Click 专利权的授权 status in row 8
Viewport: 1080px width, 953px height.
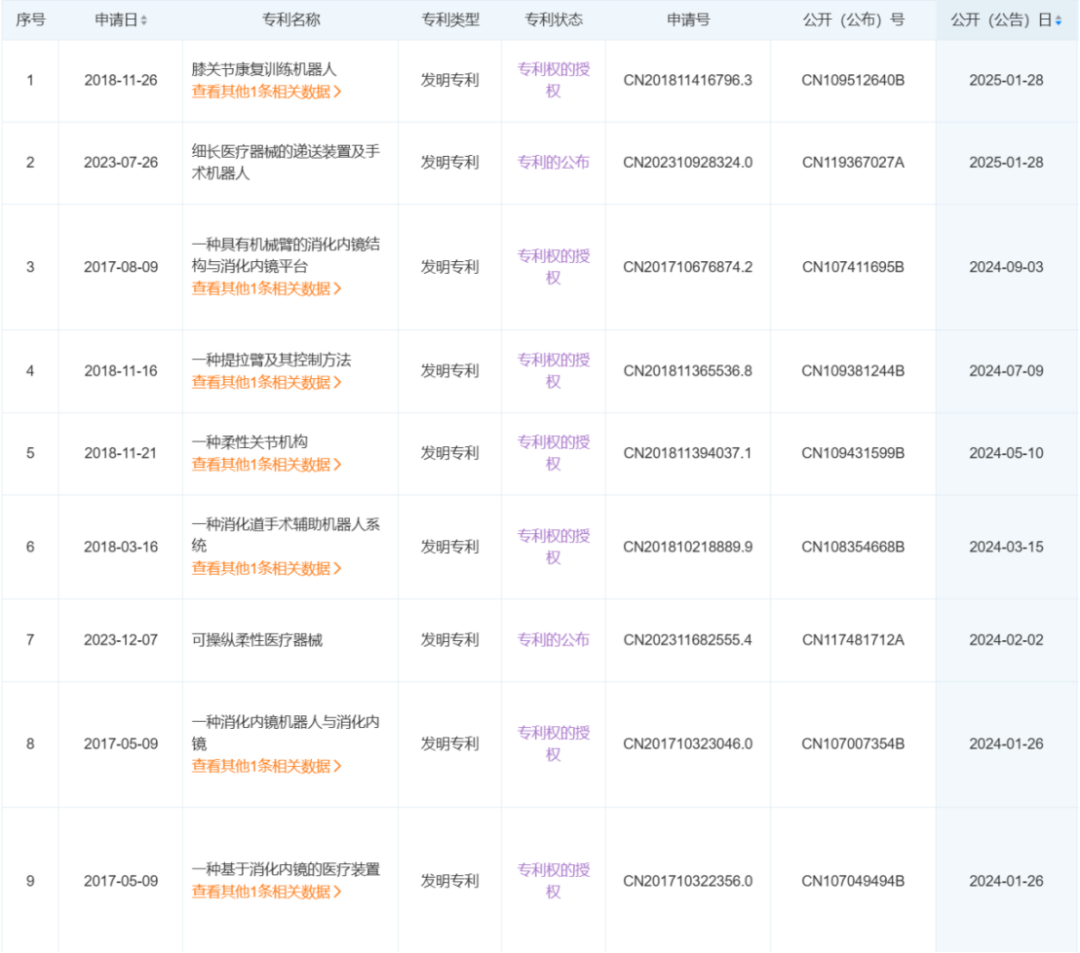pyautogui.click(x=554, y=744)
